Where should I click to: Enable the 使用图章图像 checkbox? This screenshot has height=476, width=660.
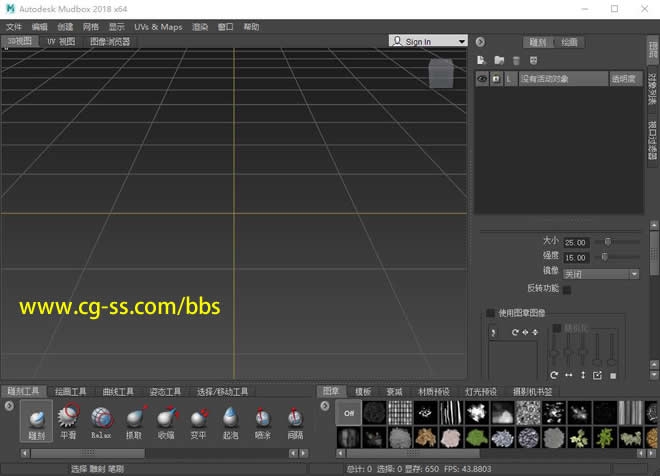(x=491, y=313)
